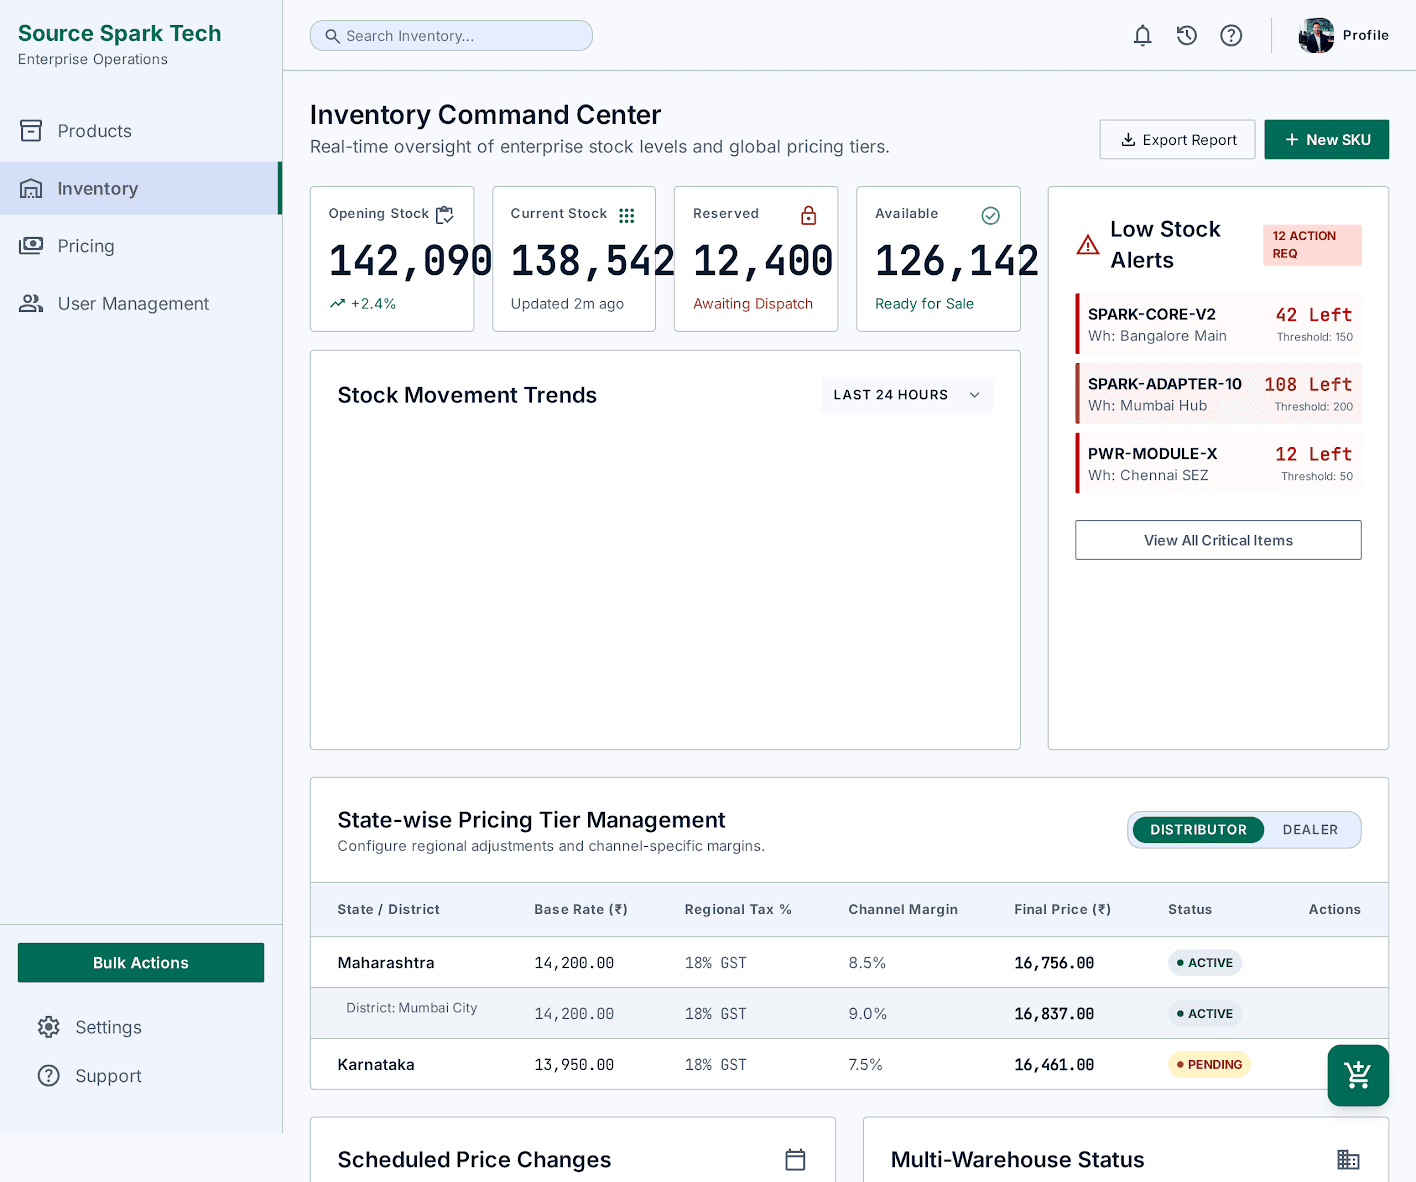The width and height of the screenshot is (1416, 1182).
Task: Click the Regional Tax % column header
Action: click(738, 909)
